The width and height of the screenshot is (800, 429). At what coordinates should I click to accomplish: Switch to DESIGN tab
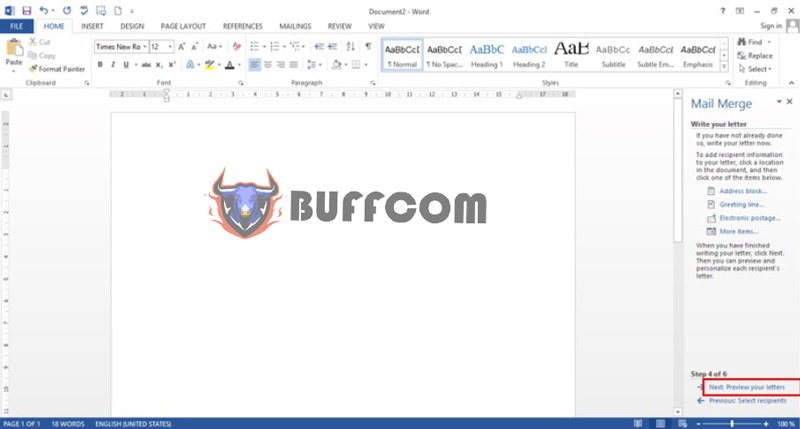click(x=132, y=26)
